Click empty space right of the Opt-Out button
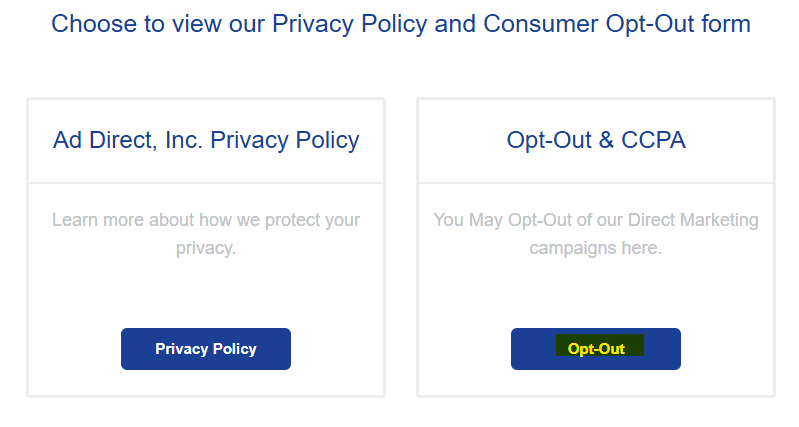The height and width of the screenshot is (427, 799). [727, 349]
